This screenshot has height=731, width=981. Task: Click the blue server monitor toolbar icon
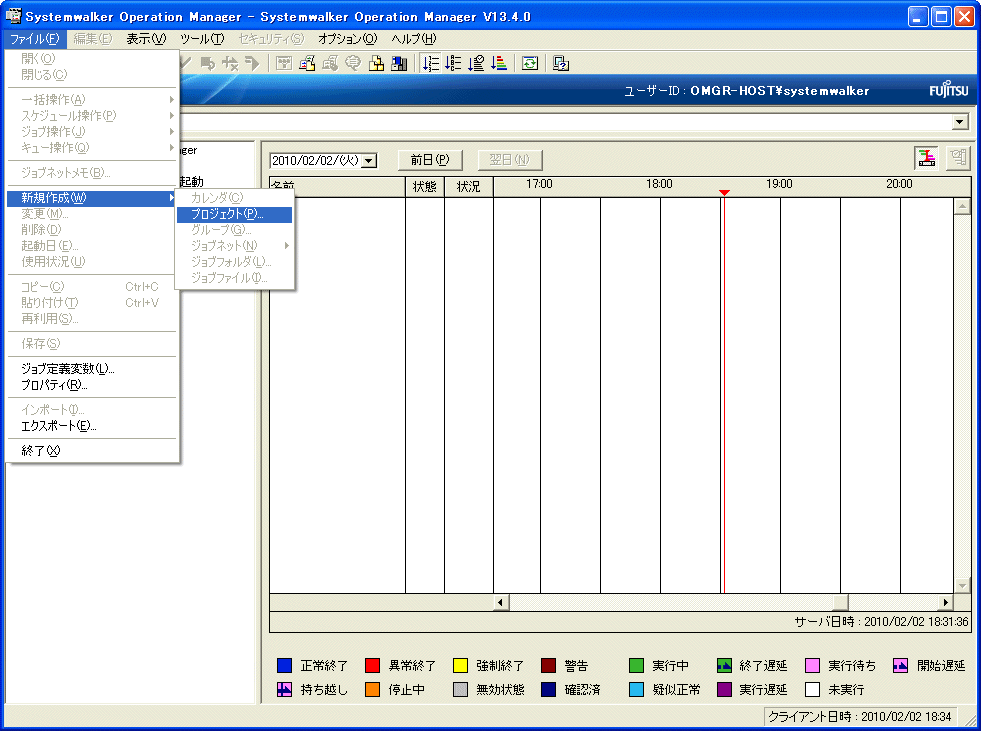point(399,63)
